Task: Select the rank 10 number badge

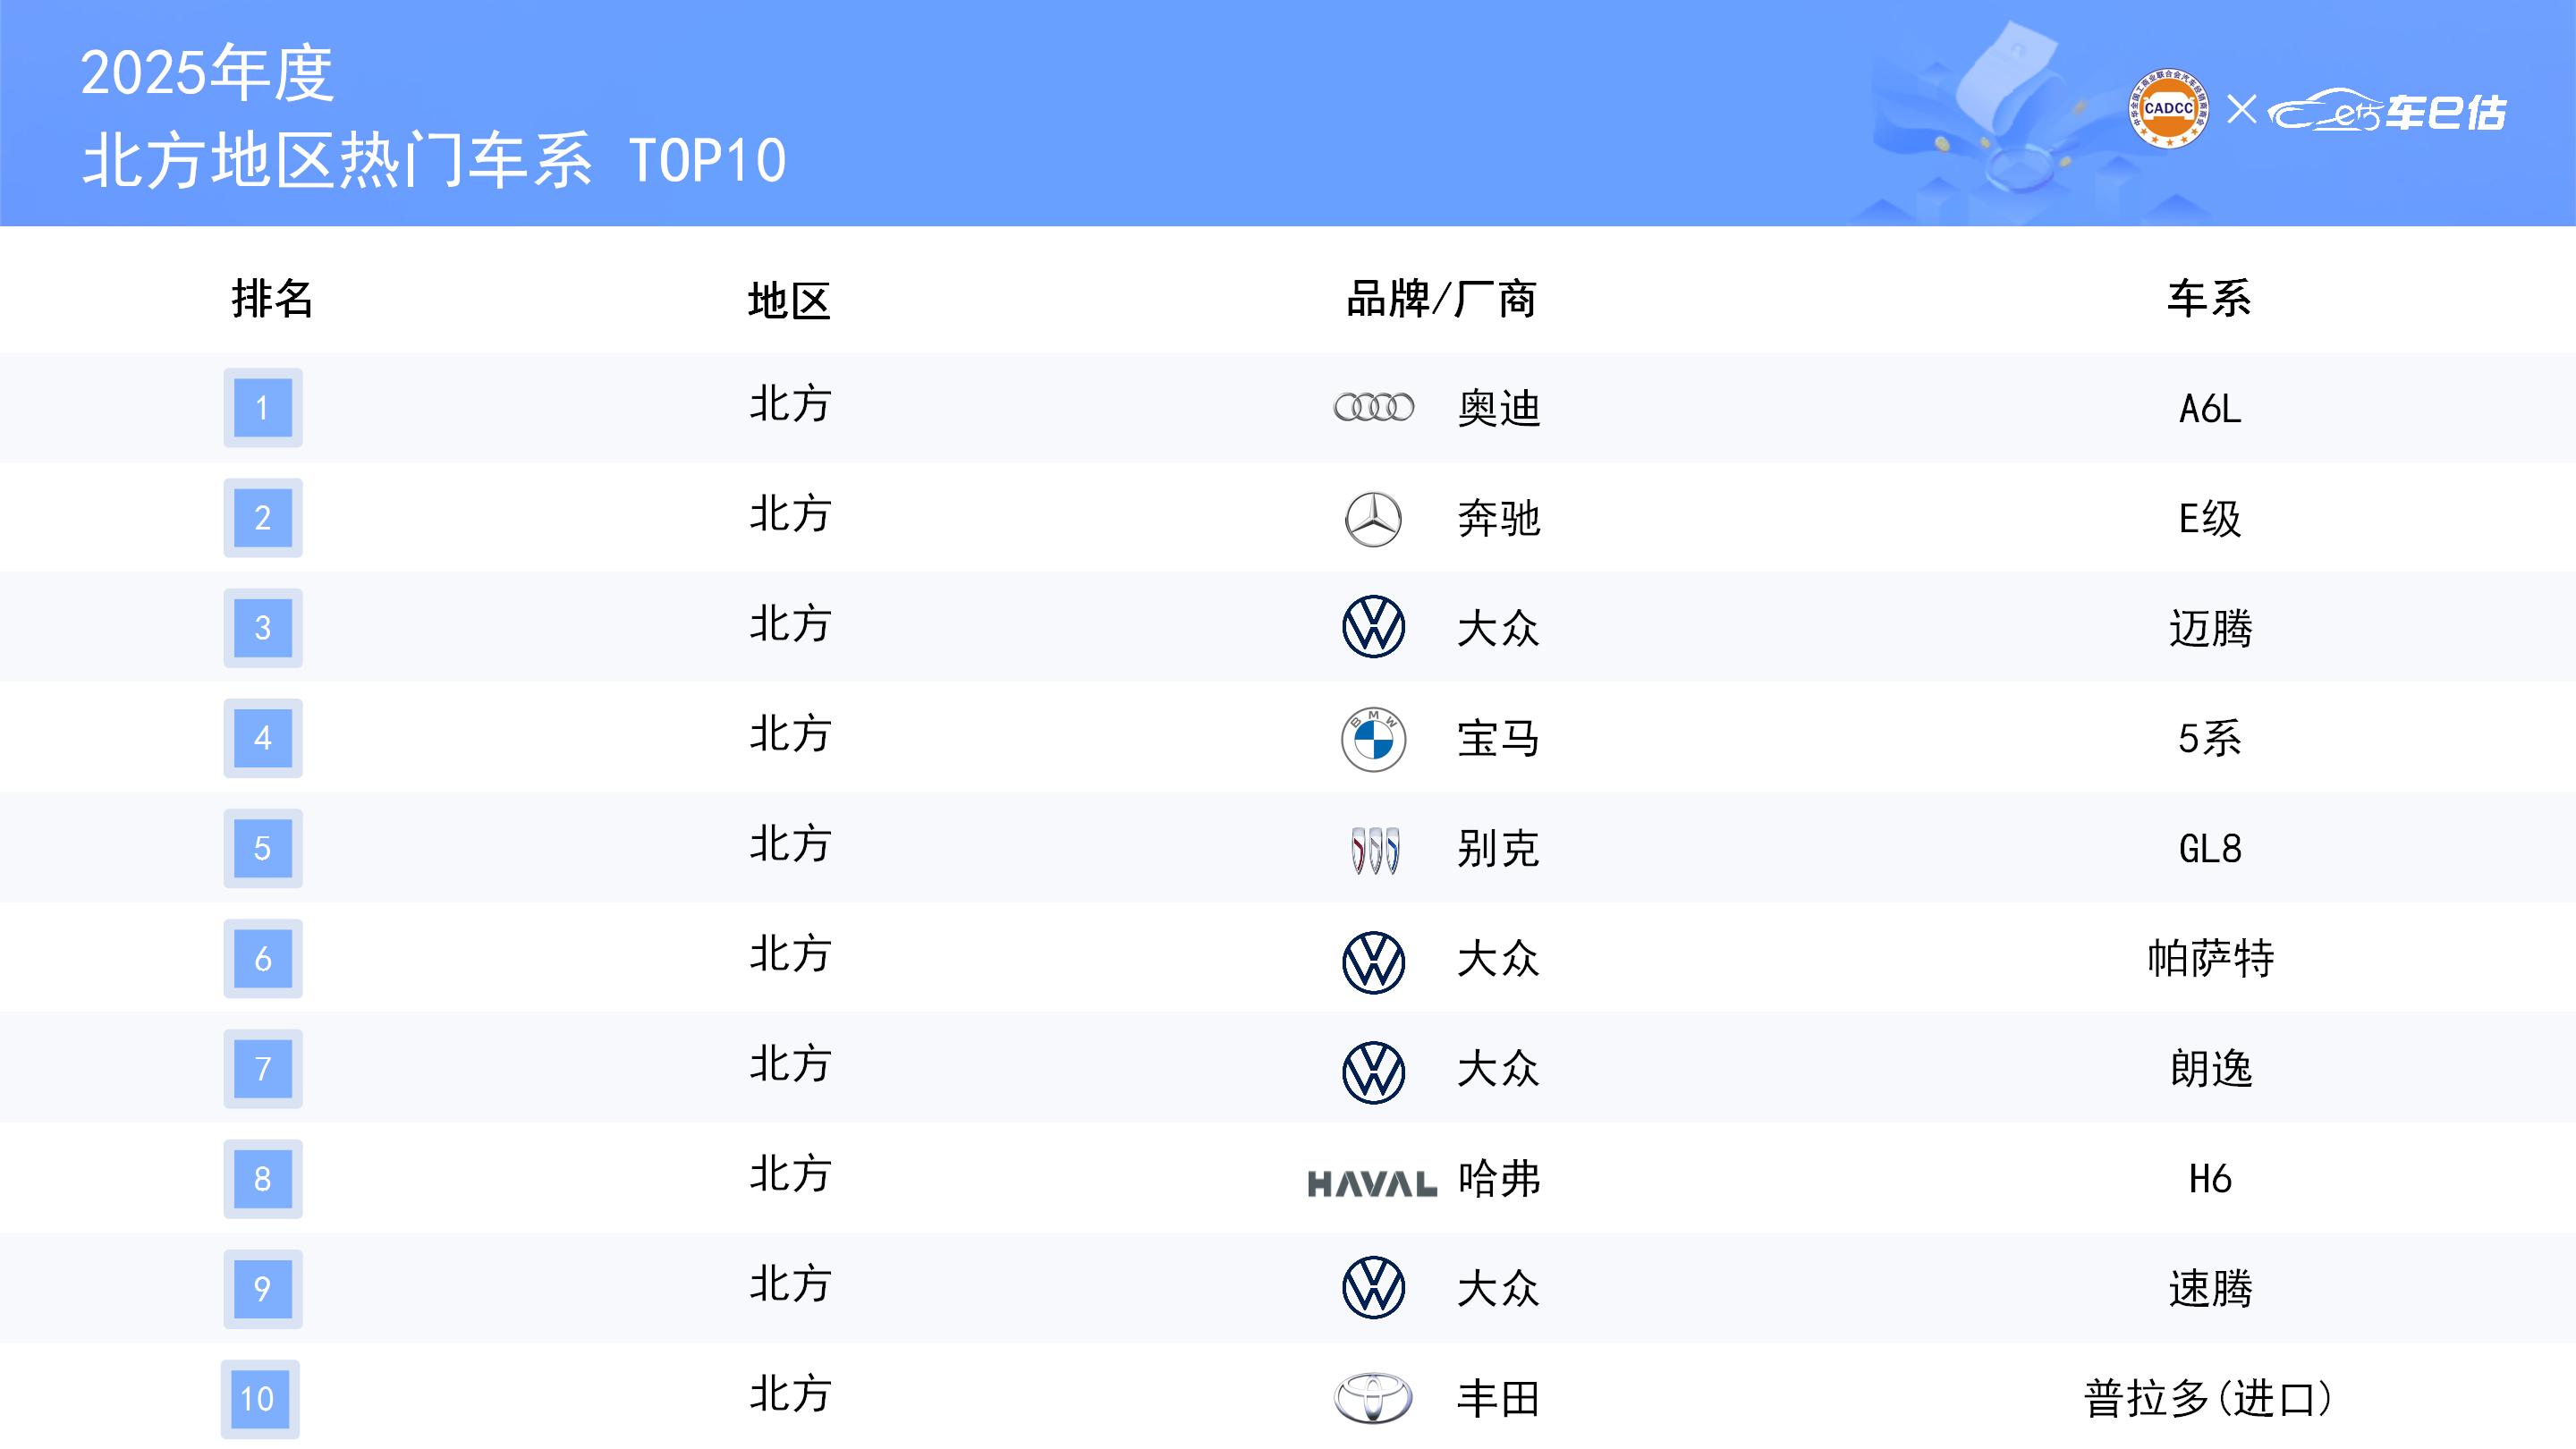Action: click(259, 1398)
